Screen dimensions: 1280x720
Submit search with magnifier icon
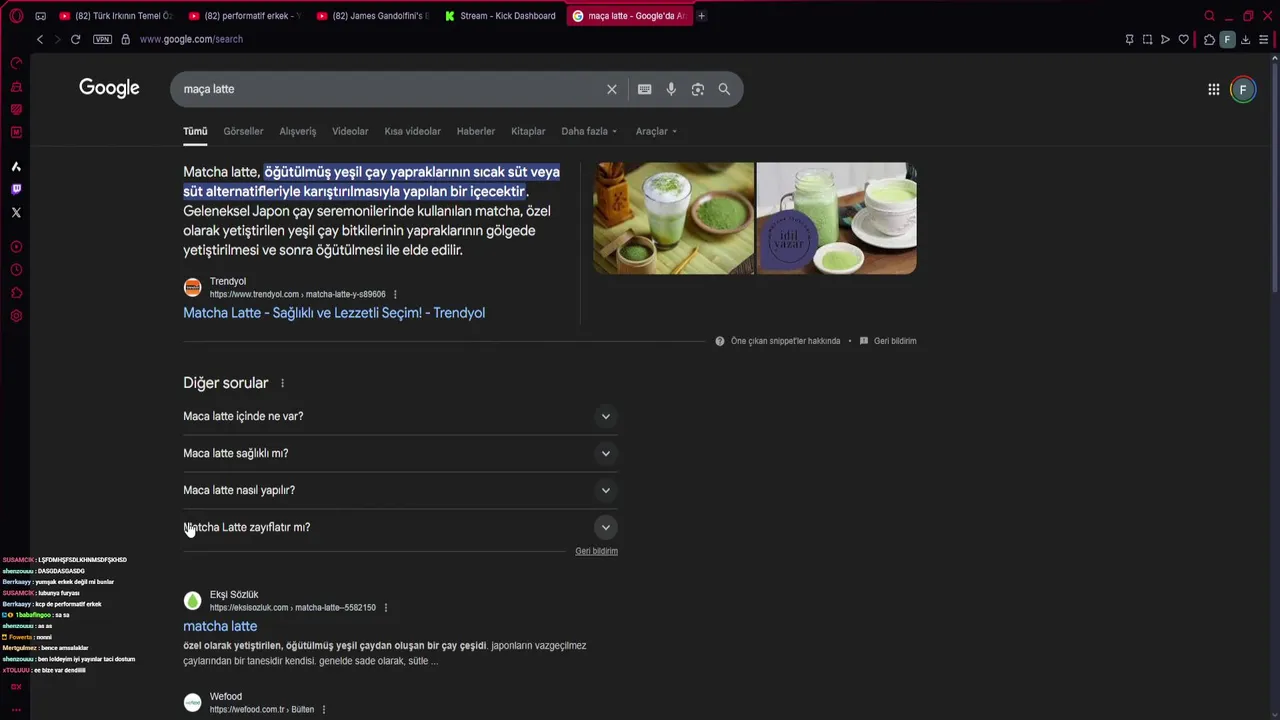click(724, 89)
